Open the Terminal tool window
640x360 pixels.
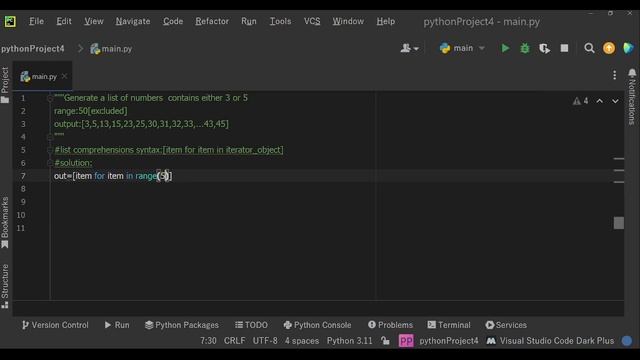(x=449, y=325)
